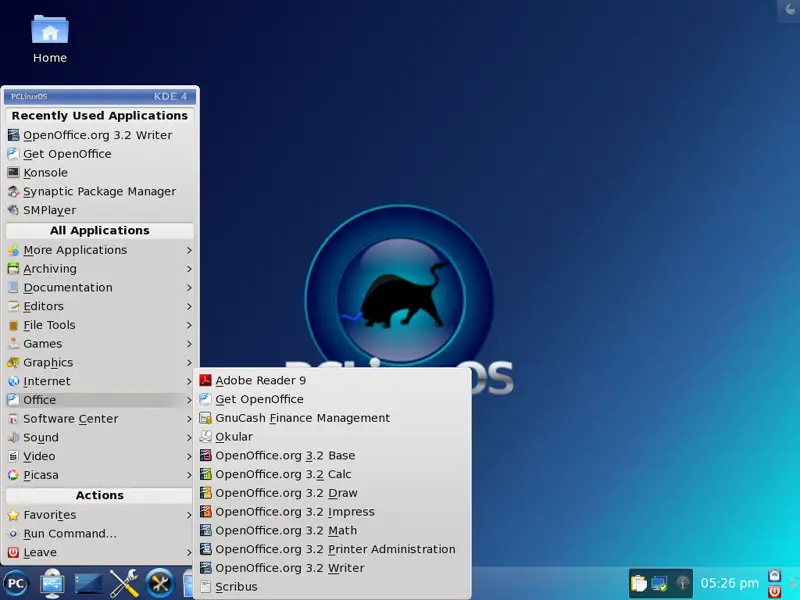Launch OpenOffice.org 3.2 Math
Viewport: 800px width, 600px height.
pos(332,531)
